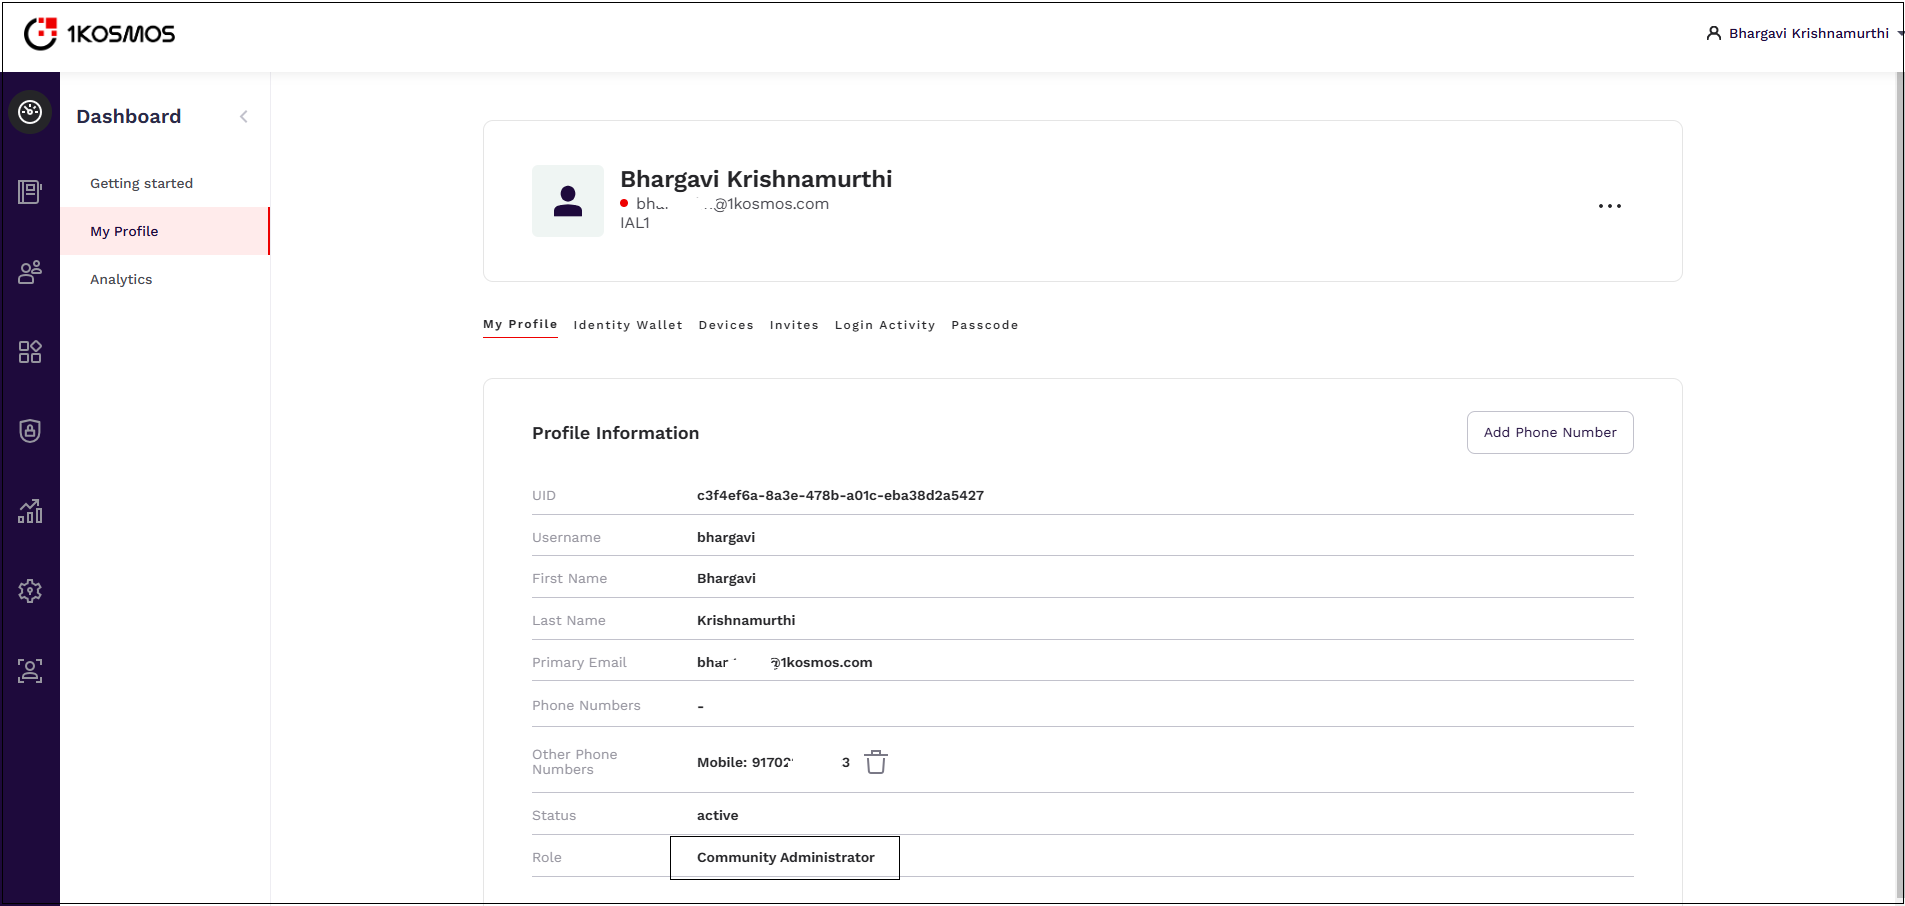Screen dimensions: 1905x906
Task: Open the shield lock security icon
Action: tap(30, 431)
